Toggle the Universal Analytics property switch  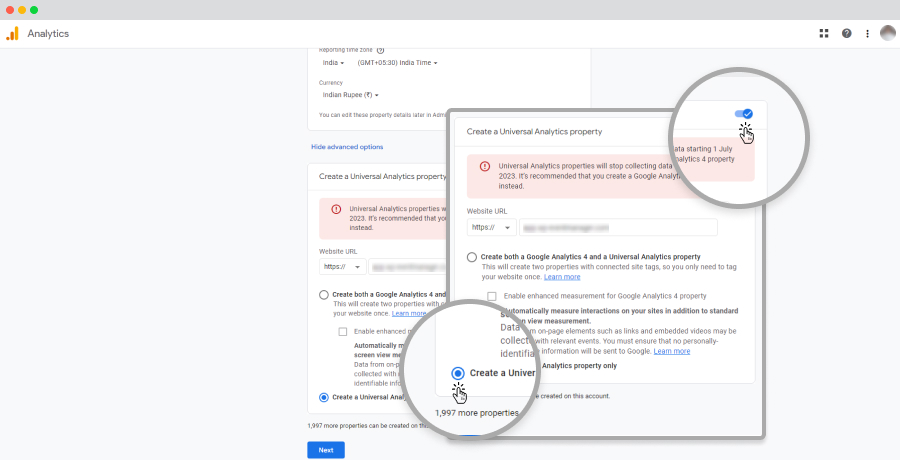pos(743,114)
